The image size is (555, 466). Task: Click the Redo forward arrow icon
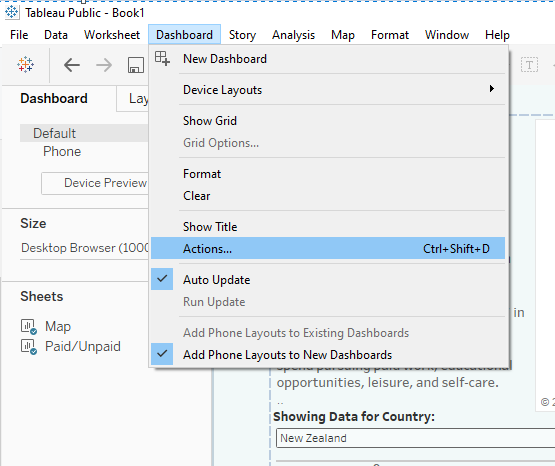(x=104, y=65)
